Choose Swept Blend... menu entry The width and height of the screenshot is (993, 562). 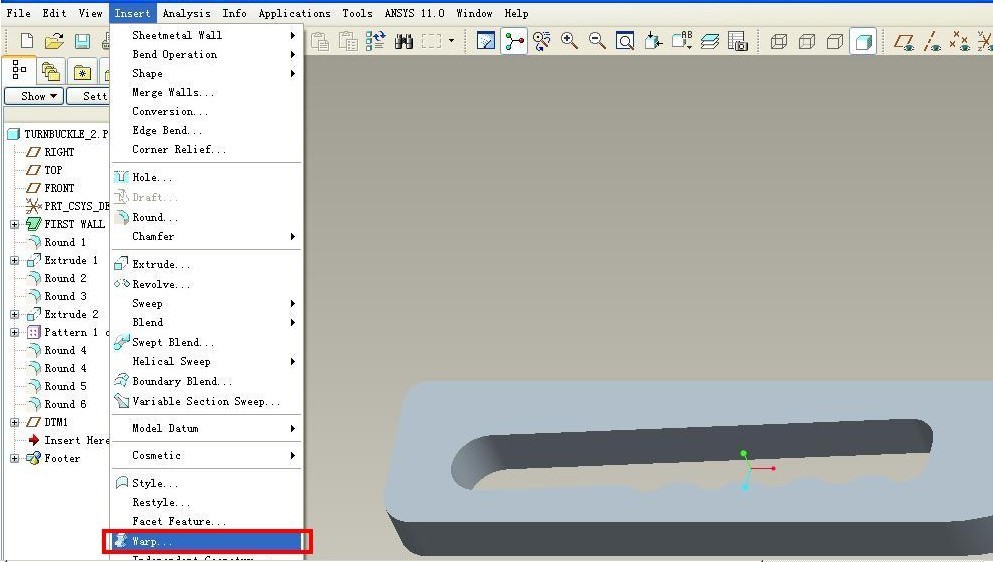[206, 342]
